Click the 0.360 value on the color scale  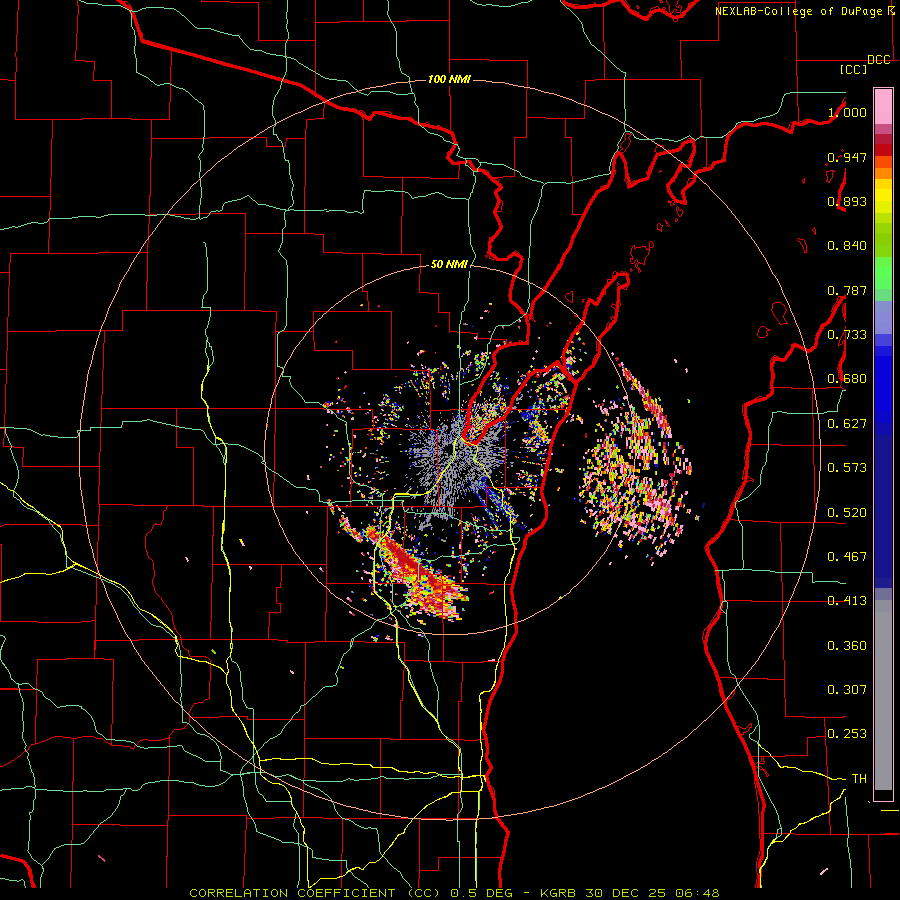(x=847, y=646)
